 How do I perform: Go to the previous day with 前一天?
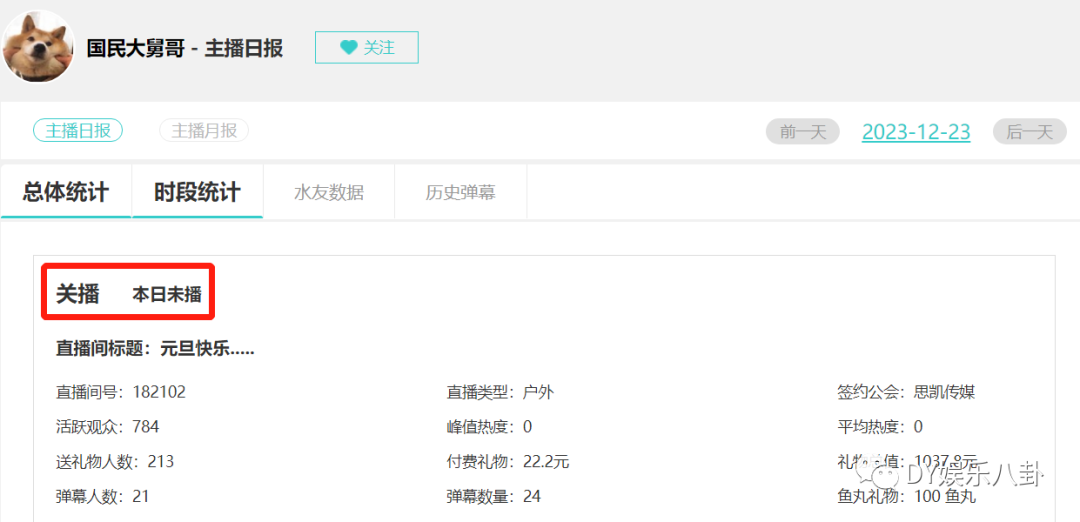[x=802, y=132]
